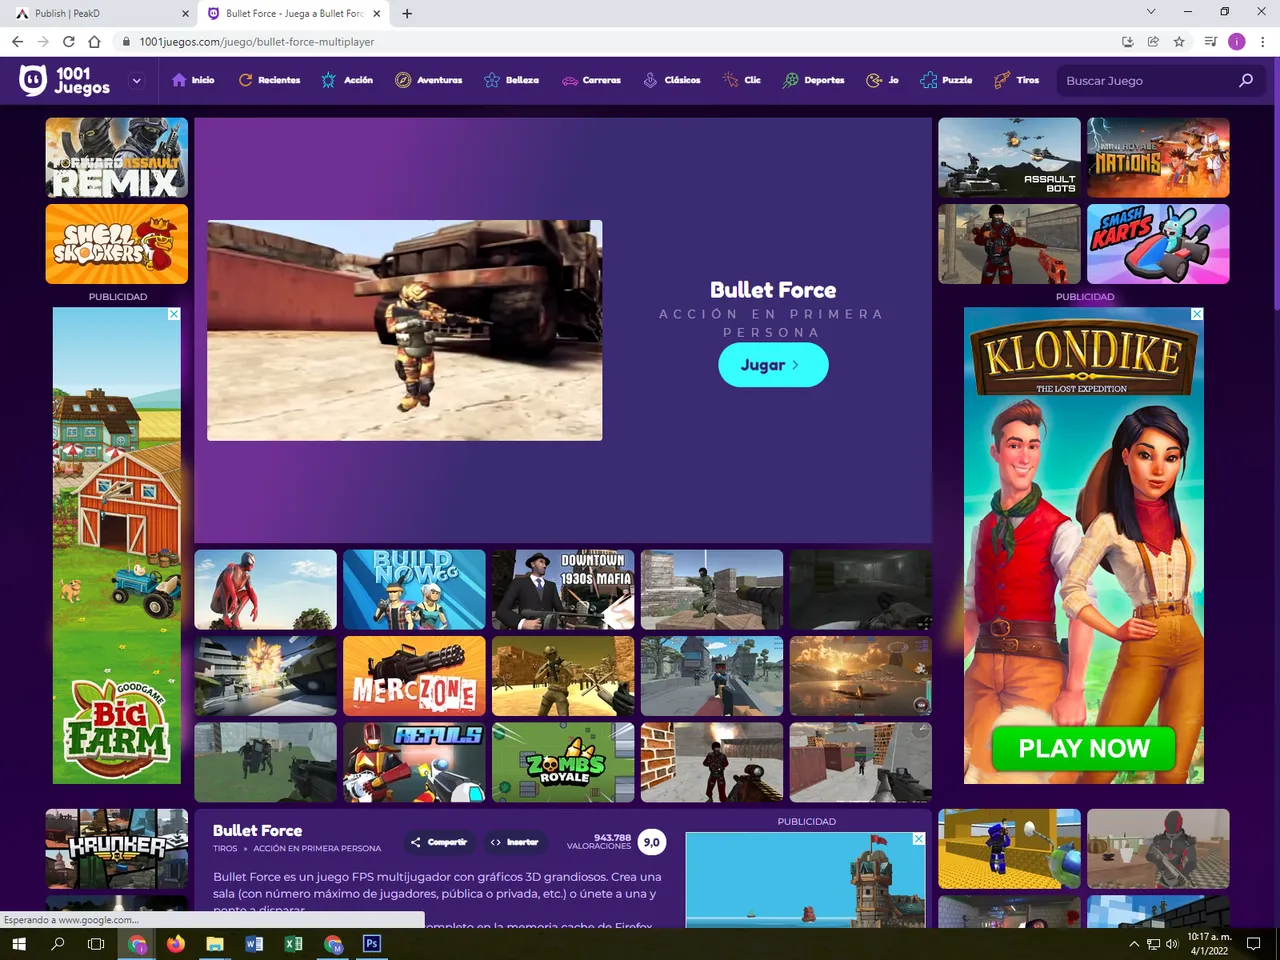The height and width of the screenshot is (960, 1280).
Task: Click the Jugar button
Action: click(x=773, y=365)
